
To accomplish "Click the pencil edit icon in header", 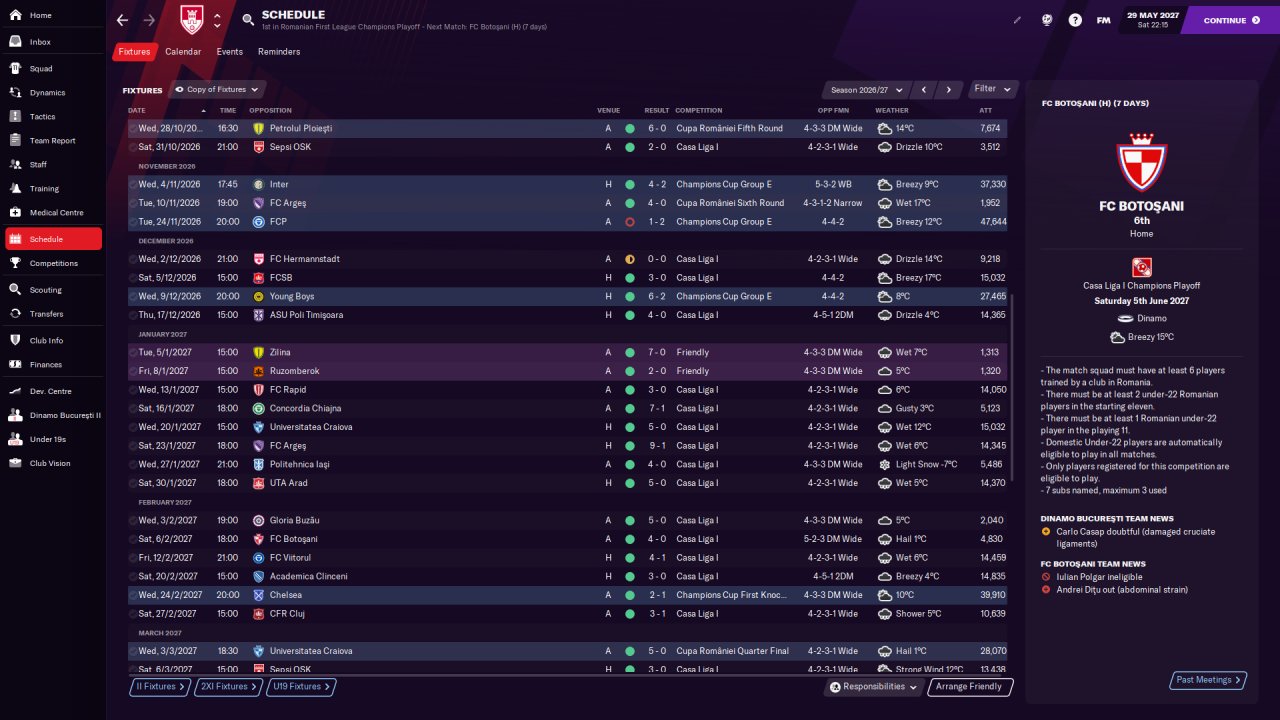I will coord(1018,20).
